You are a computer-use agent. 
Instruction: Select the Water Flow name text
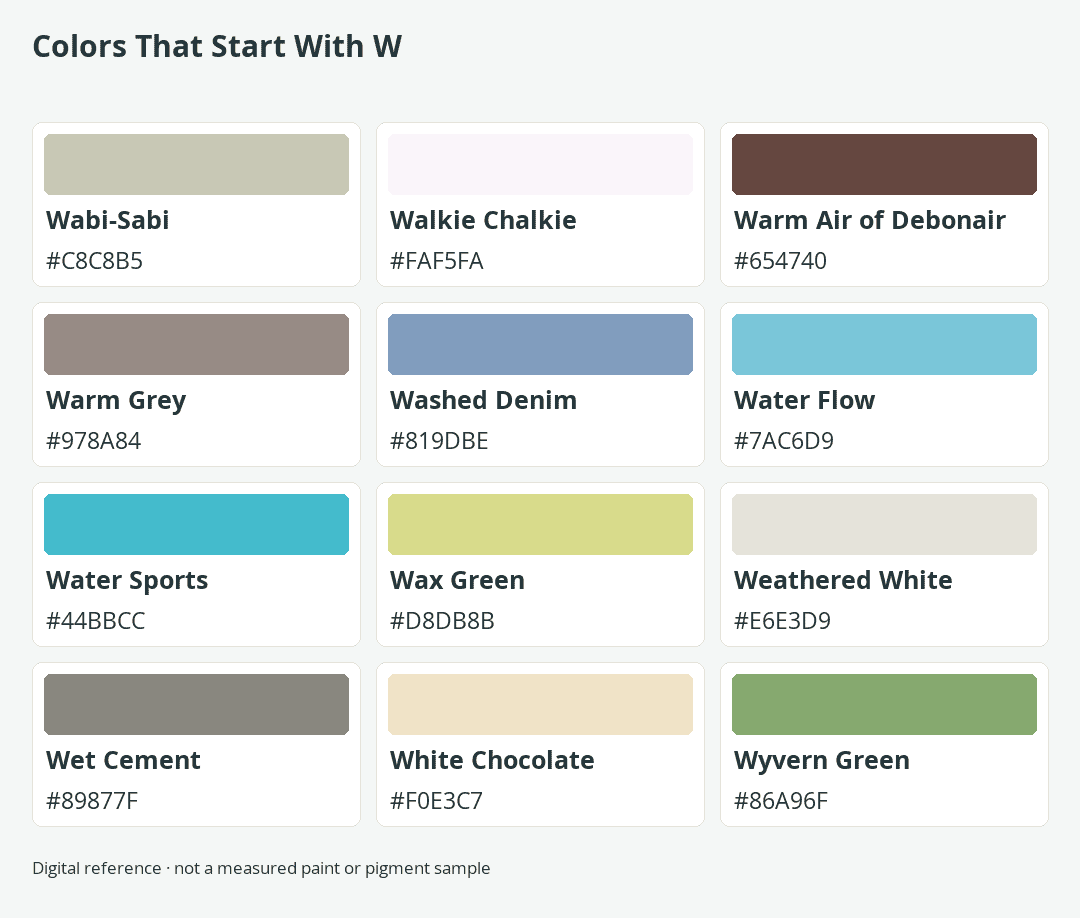[x=804, y=400]
